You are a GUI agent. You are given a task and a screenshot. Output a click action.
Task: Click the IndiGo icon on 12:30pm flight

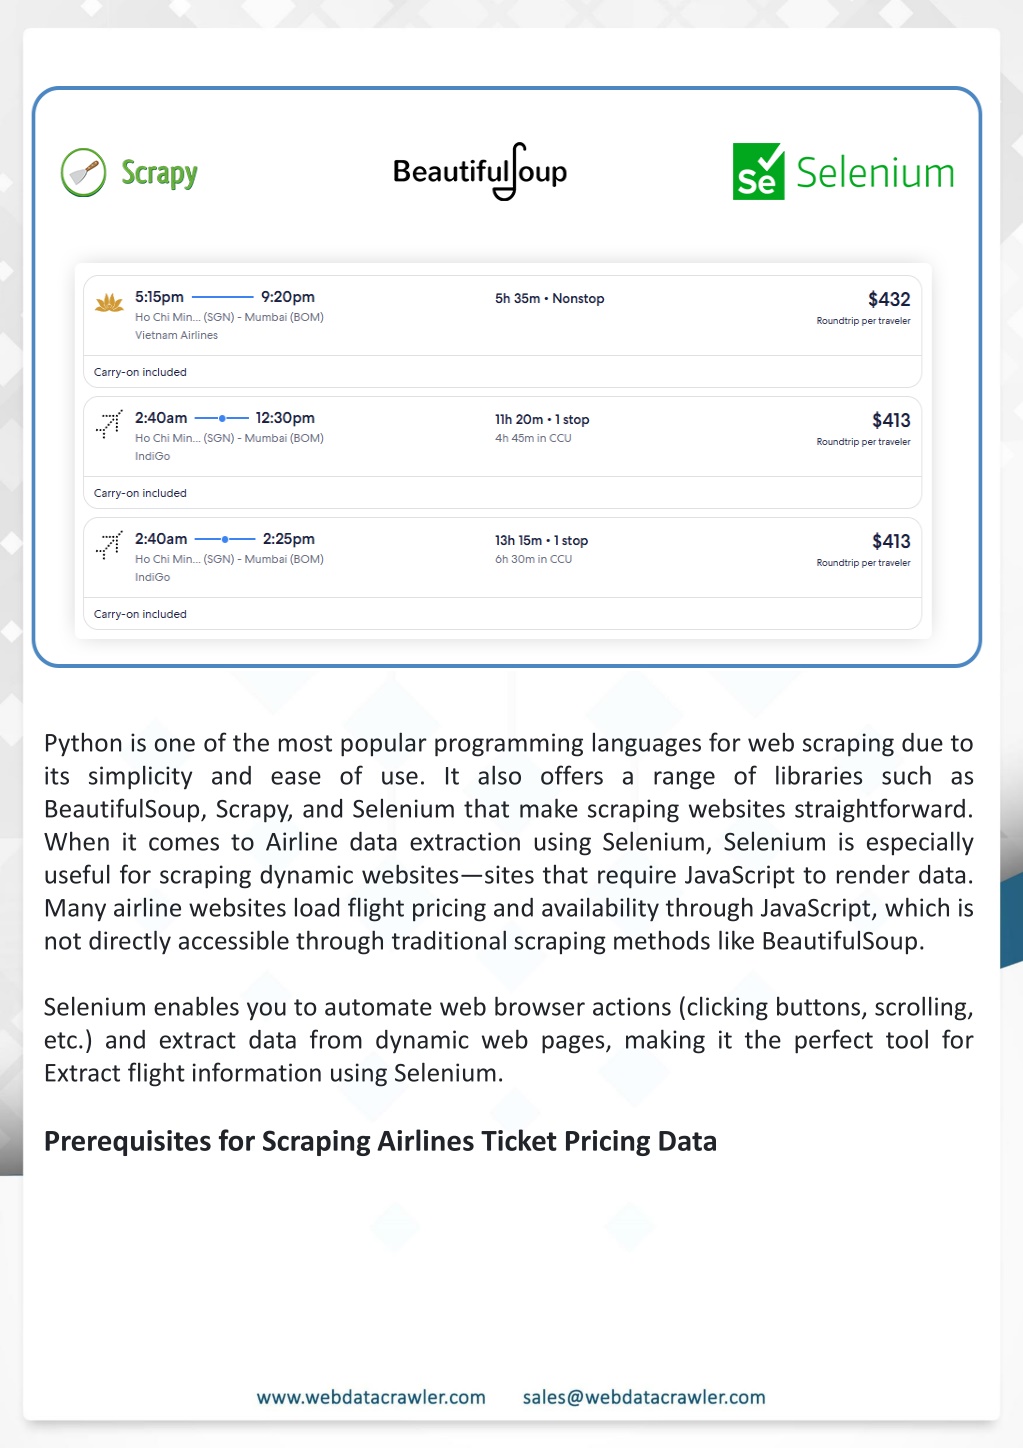point(109,423)
